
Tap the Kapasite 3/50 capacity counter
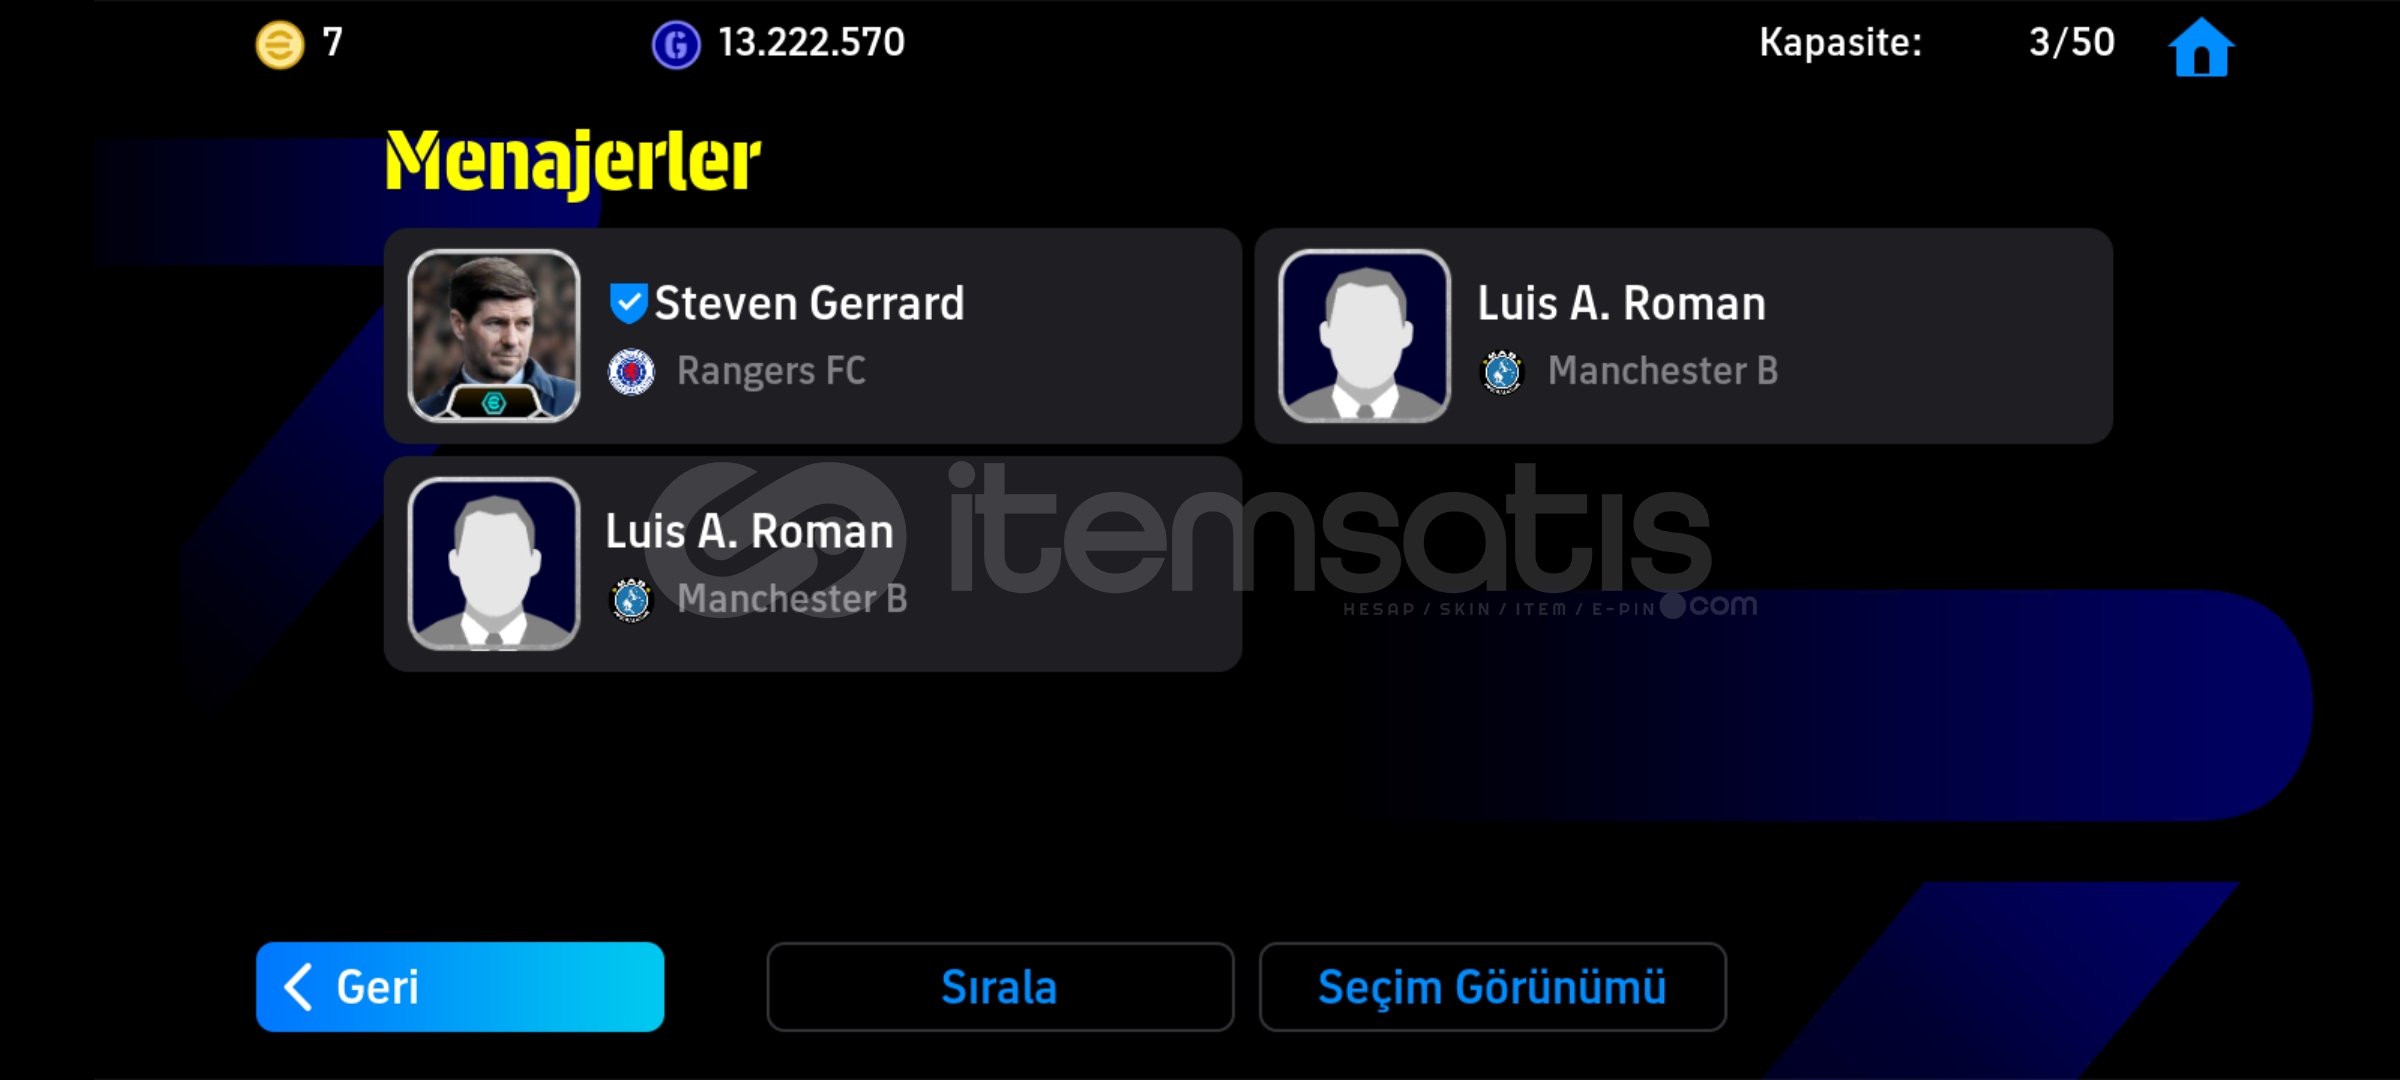2072,43
